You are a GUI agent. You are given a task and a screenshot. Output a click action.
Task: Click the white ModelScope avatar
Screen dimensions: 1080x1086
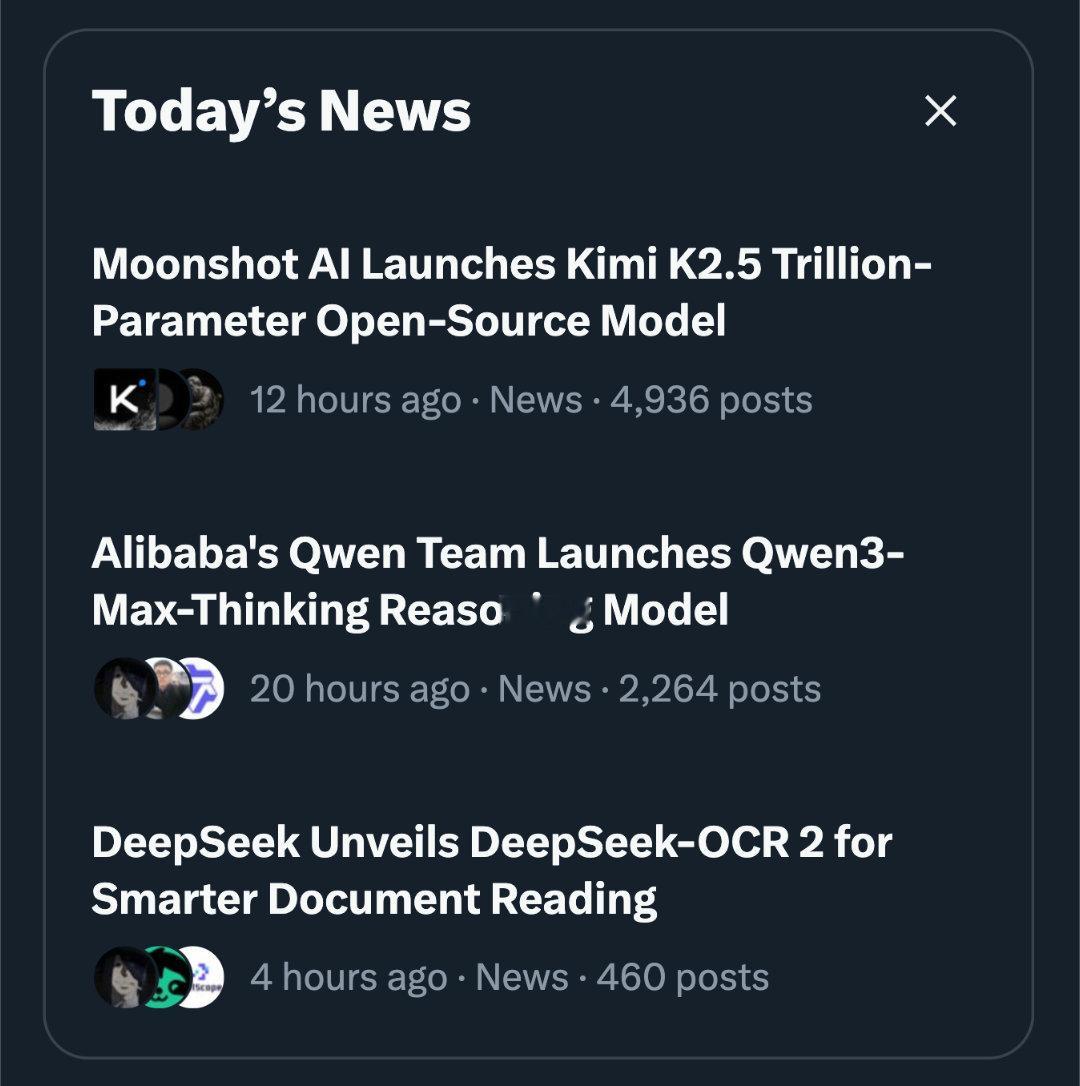click(201, 978)
